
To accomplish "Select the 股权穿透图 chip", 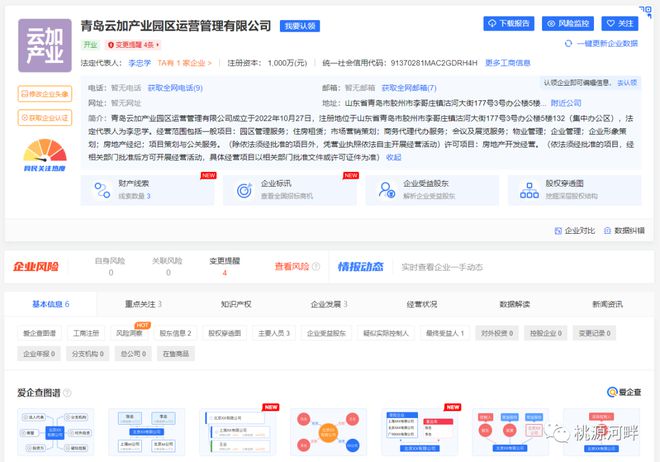I will 224,333.
